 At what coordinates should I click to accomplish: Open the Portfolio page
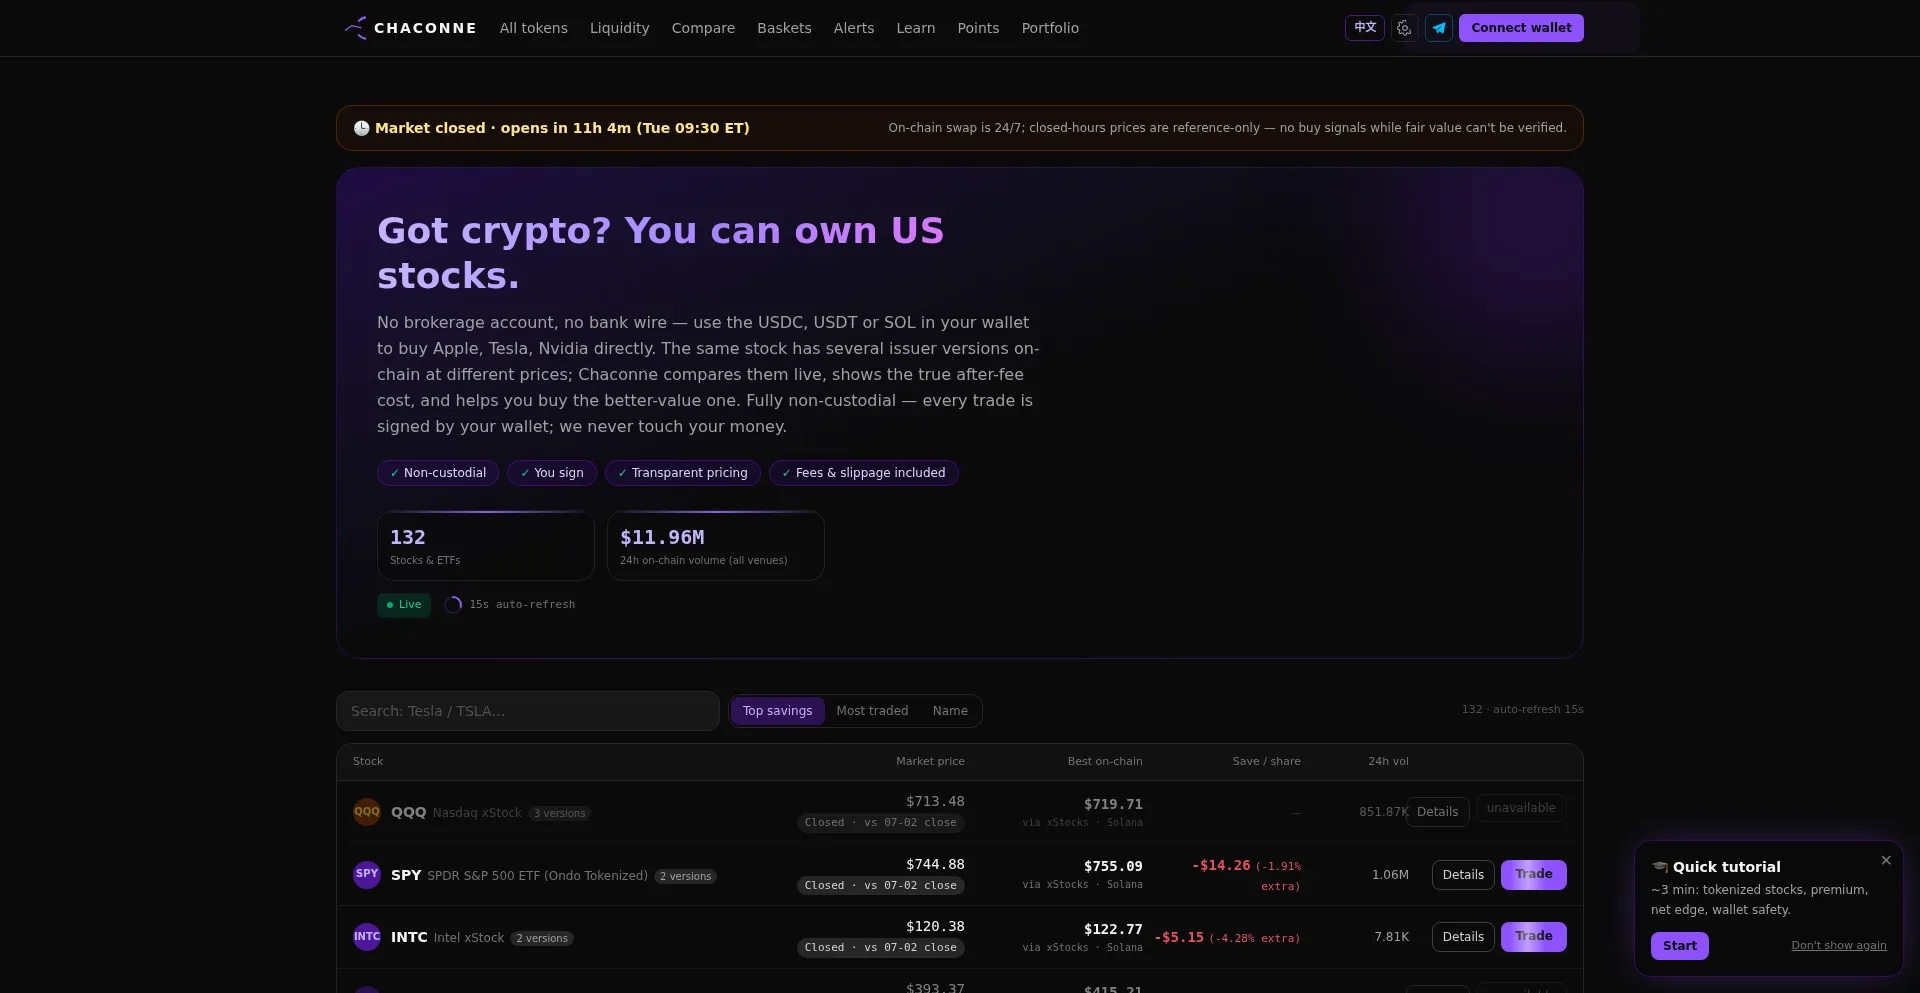[x=1050, y=28]
